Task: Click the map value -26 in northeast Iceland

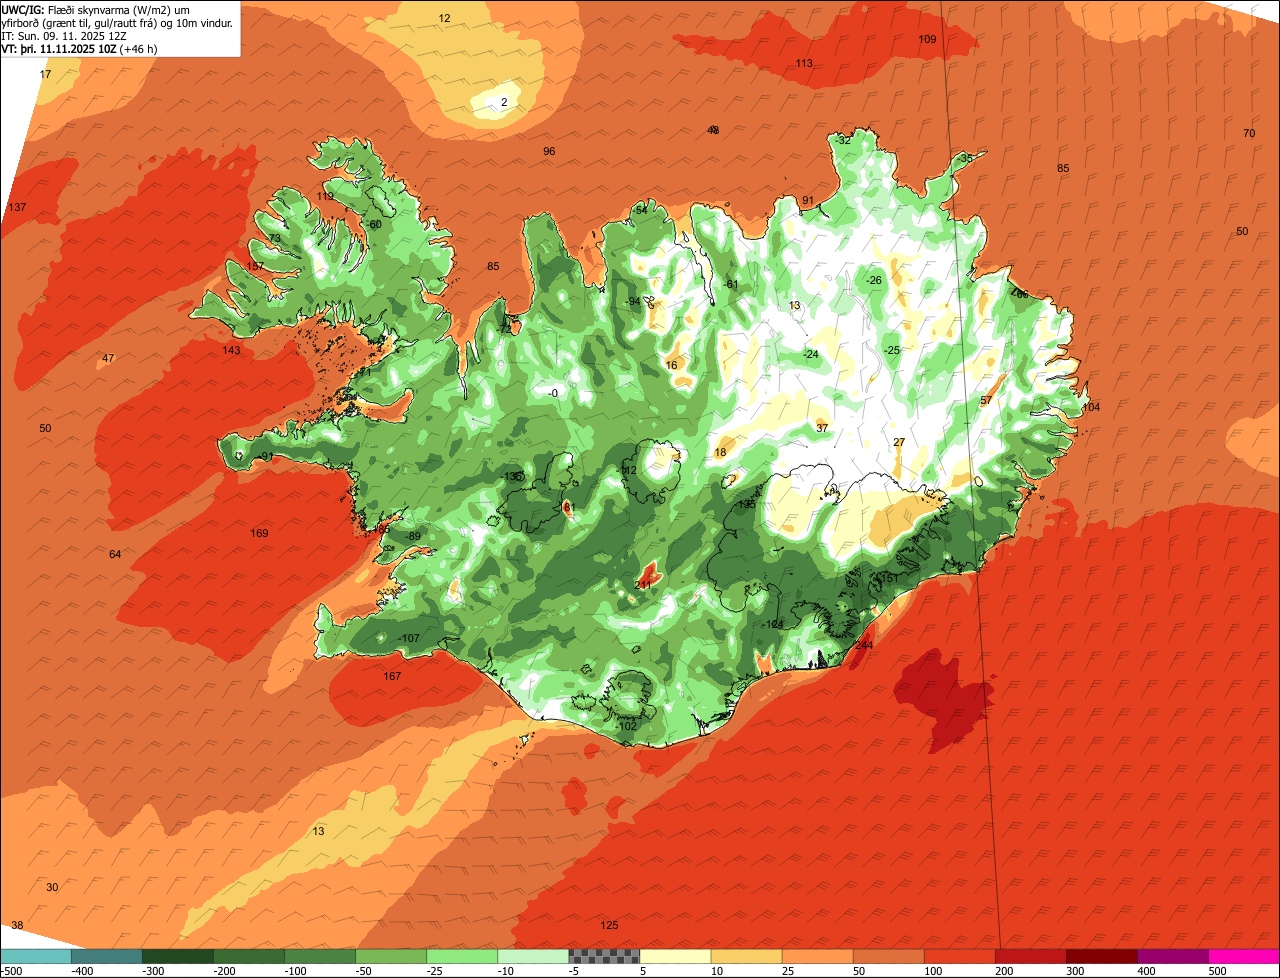Action: [874, 280]
